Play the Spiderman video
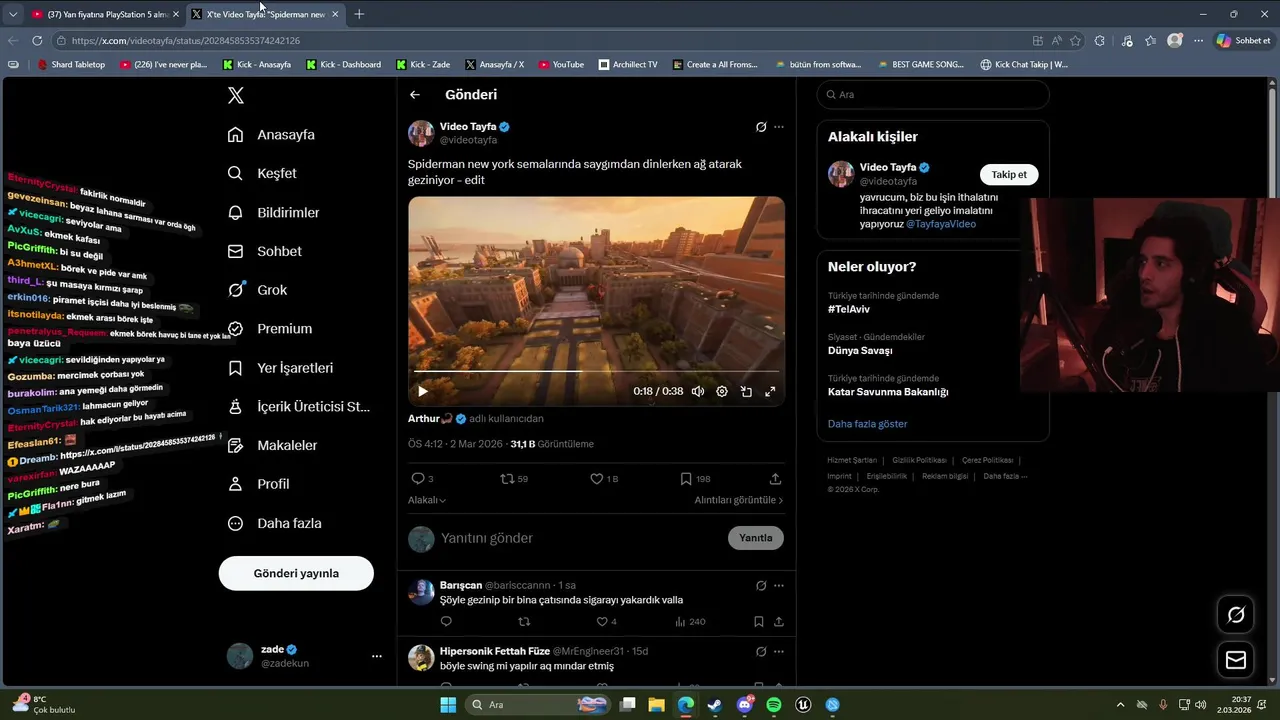The image size is (1280, 720). 422,391
